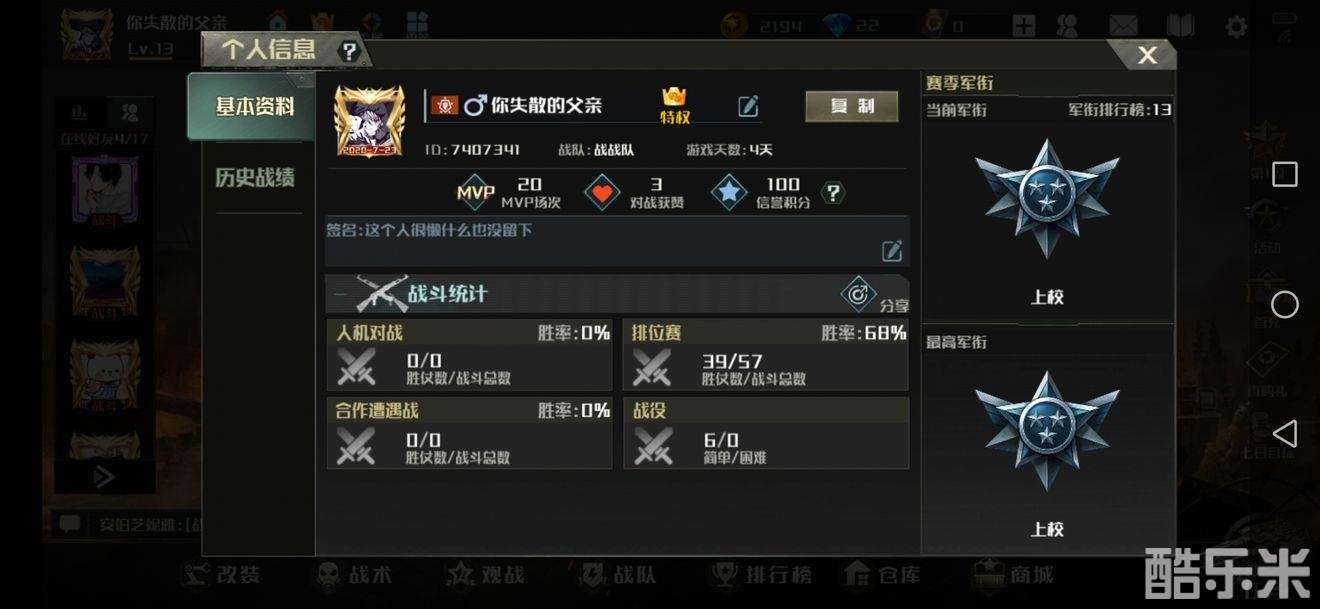Open the 个人信息 title help icon
1320x609 pixels.
348,51
